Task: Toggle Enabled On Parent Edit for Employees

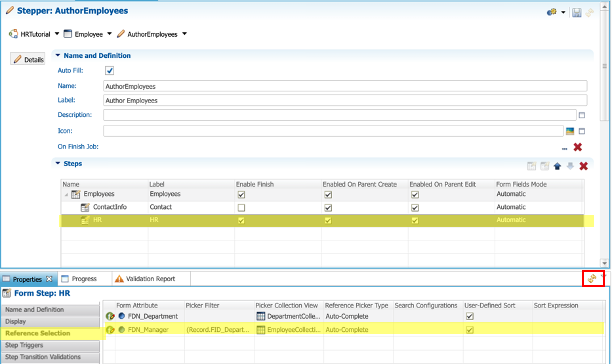Action: click(415, 194)
